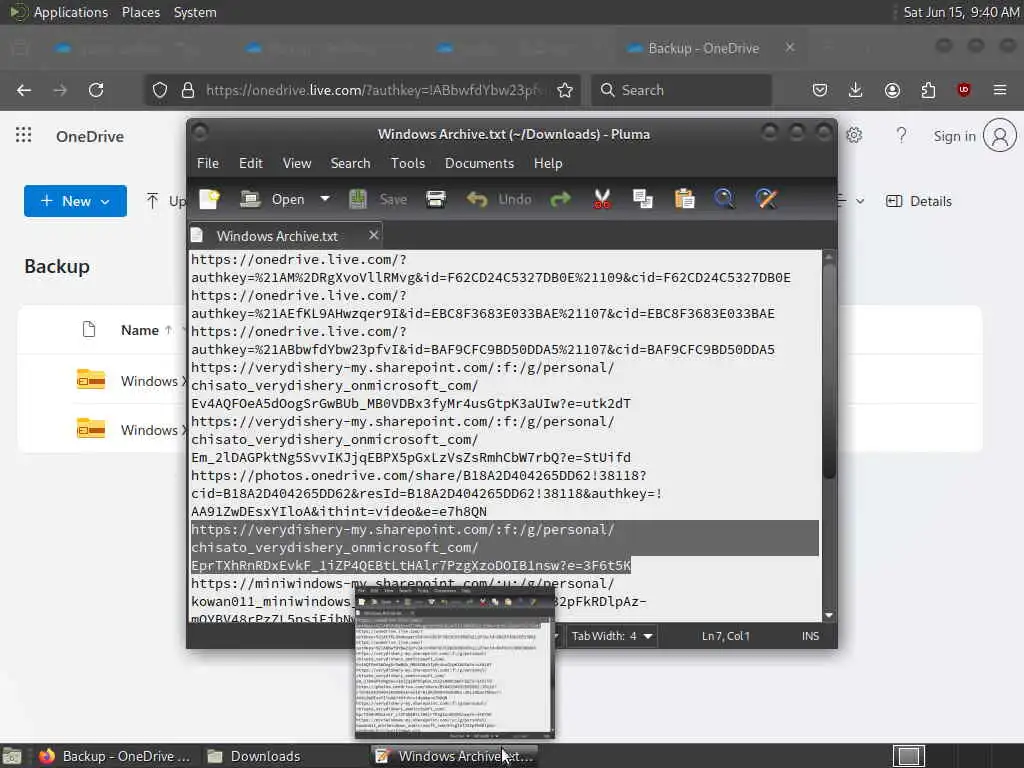1024x768 pixels.
Task: Click the OneDrive help question mark
Action: 901,135
